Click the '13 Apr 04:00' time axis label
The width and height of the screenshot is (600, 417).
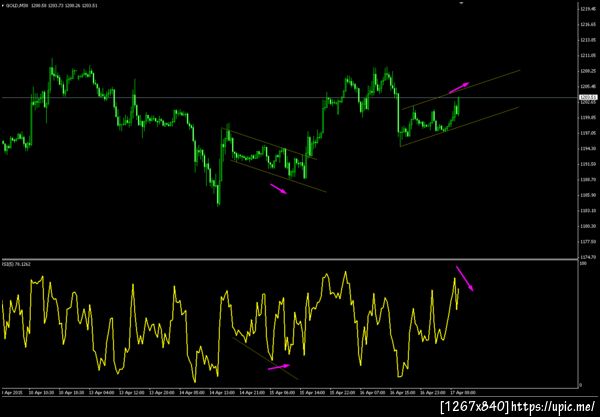tap(101, 393)
